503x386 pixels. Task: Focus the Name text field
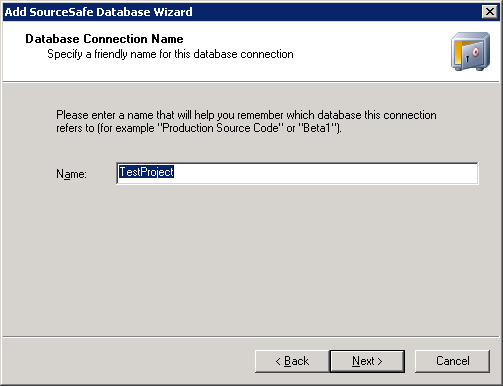click(x=297, y=173)
